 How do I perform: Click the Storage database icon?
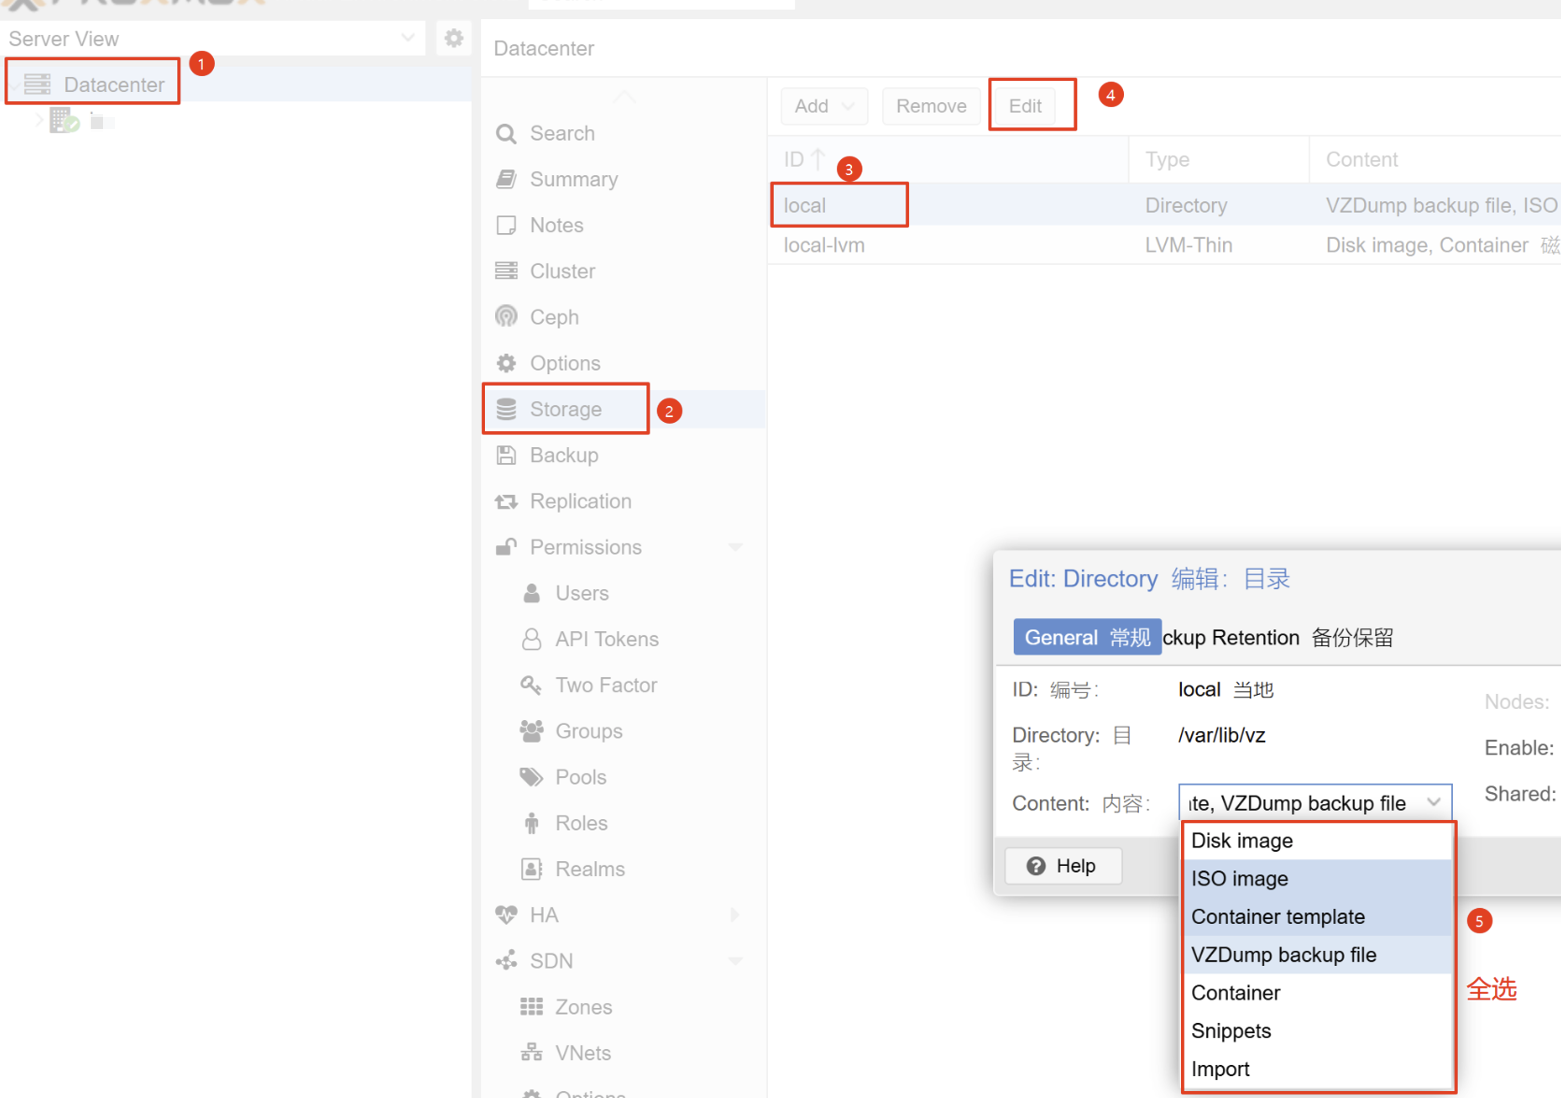coord(506,409)
